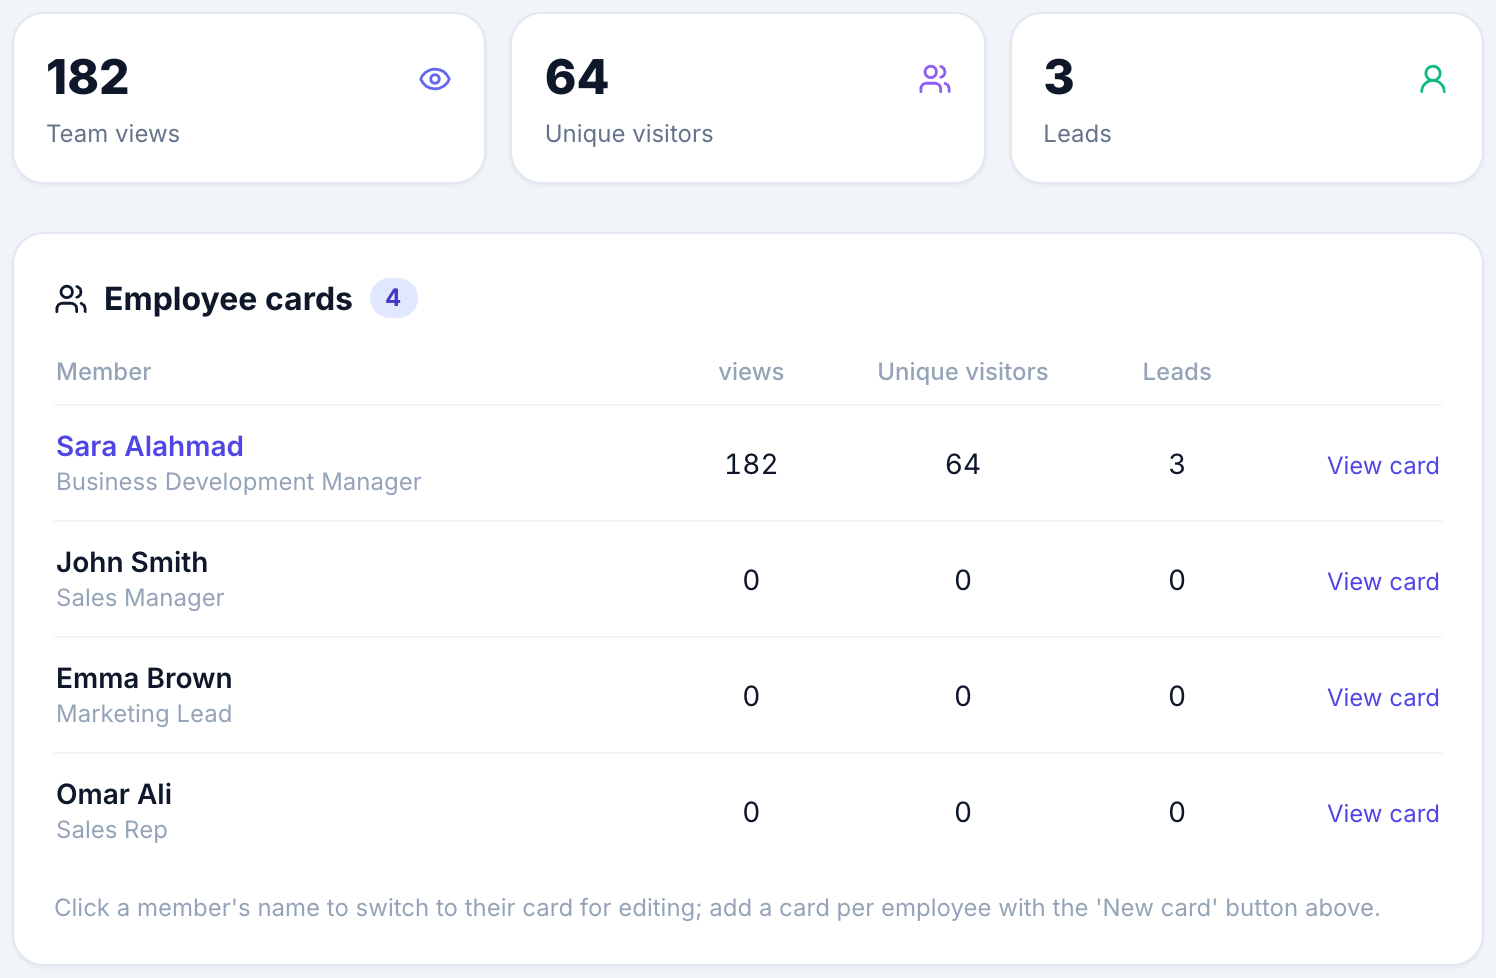The image size is (1496, 978).
Task: Click Omar Ali's leads value of 0
Action: click(x=1177, y=812)
